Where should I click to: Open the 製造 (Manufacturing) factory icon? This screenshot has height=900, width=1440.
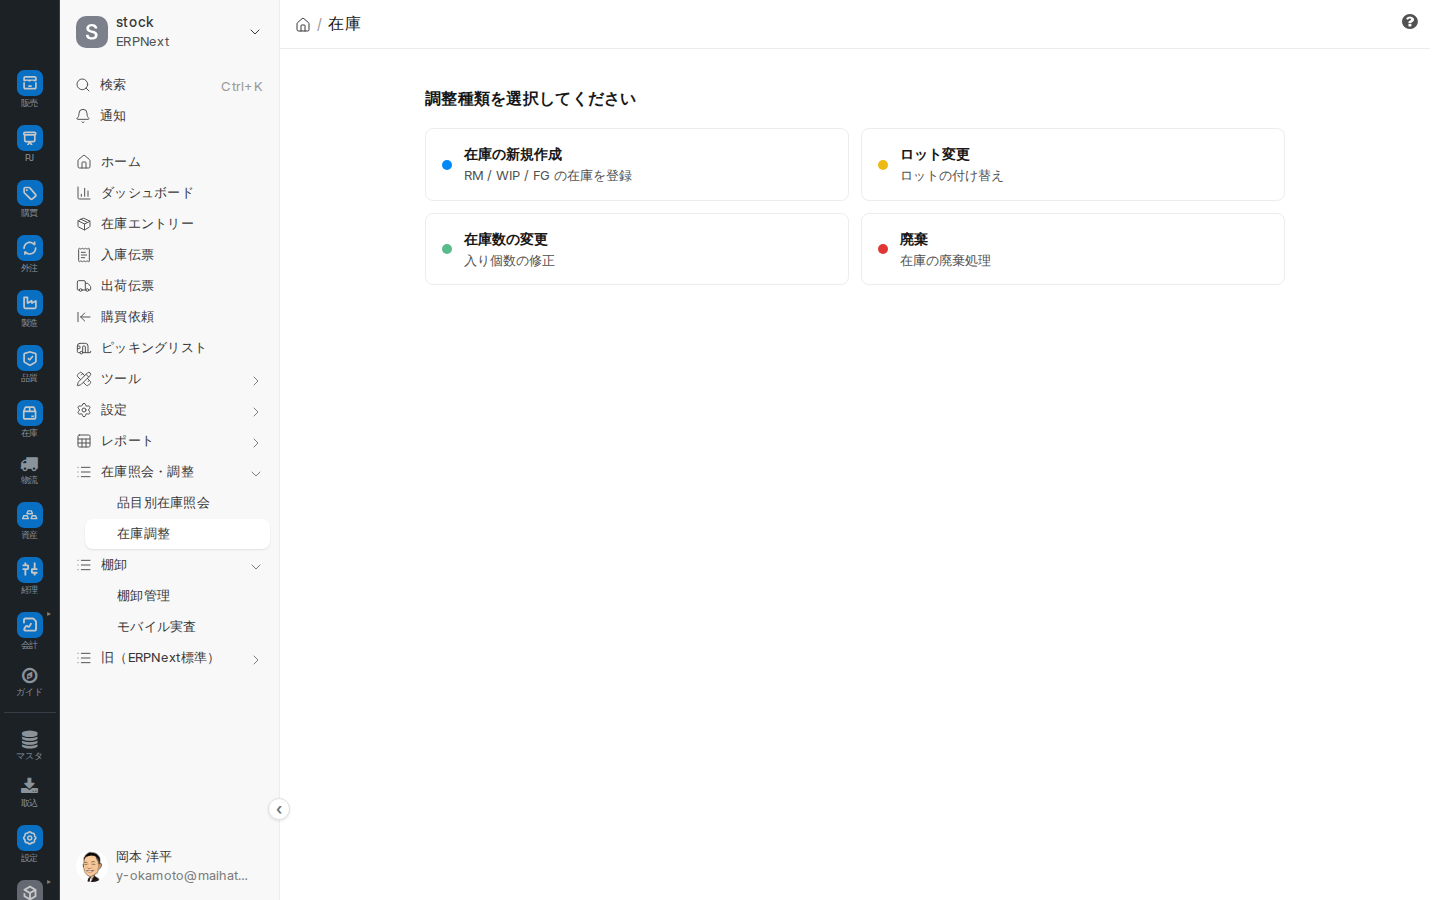(30, 303)
